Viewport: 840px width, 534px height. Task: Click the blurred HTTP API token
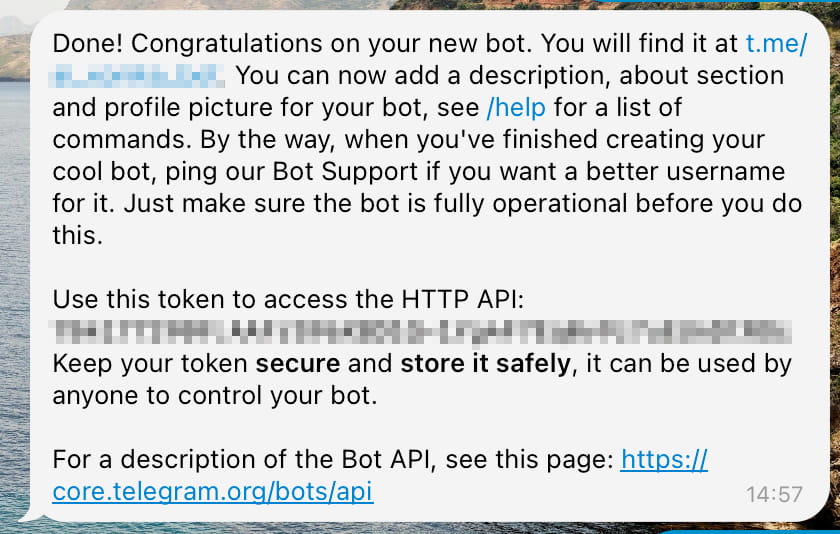click(x=420, y=330)
